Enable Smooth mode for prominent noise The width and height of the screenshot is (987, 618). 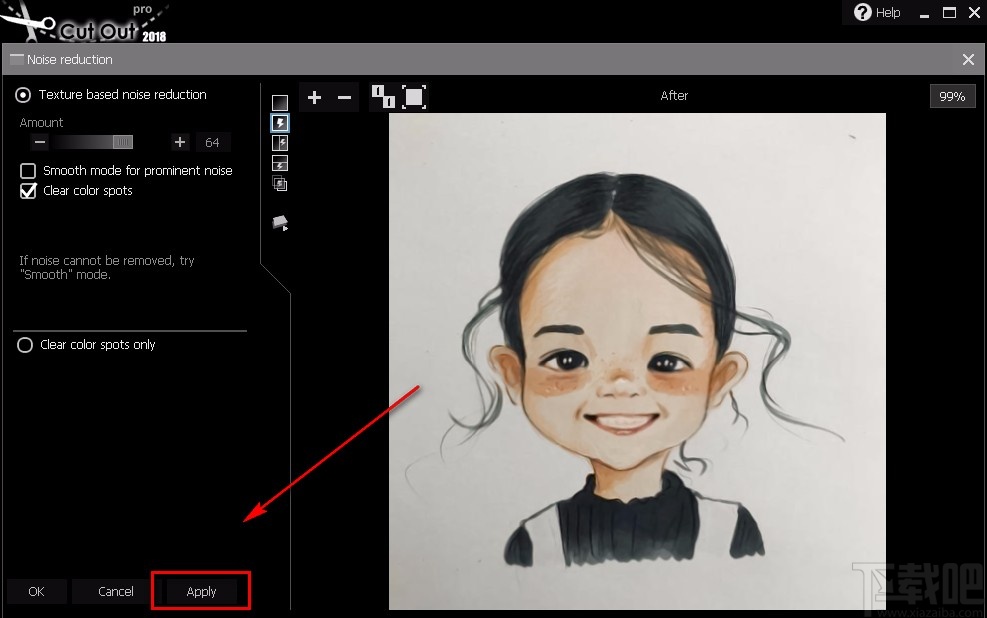pos(27,170)
